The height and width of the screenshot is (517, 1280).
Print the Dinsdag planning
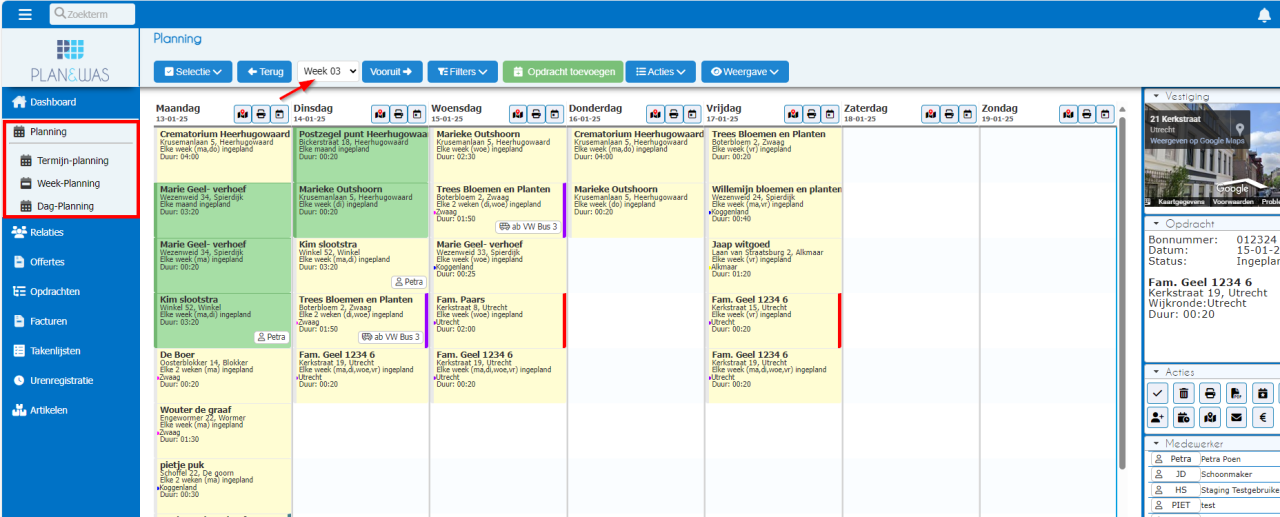pyautogui.click(x=398, y=114)
